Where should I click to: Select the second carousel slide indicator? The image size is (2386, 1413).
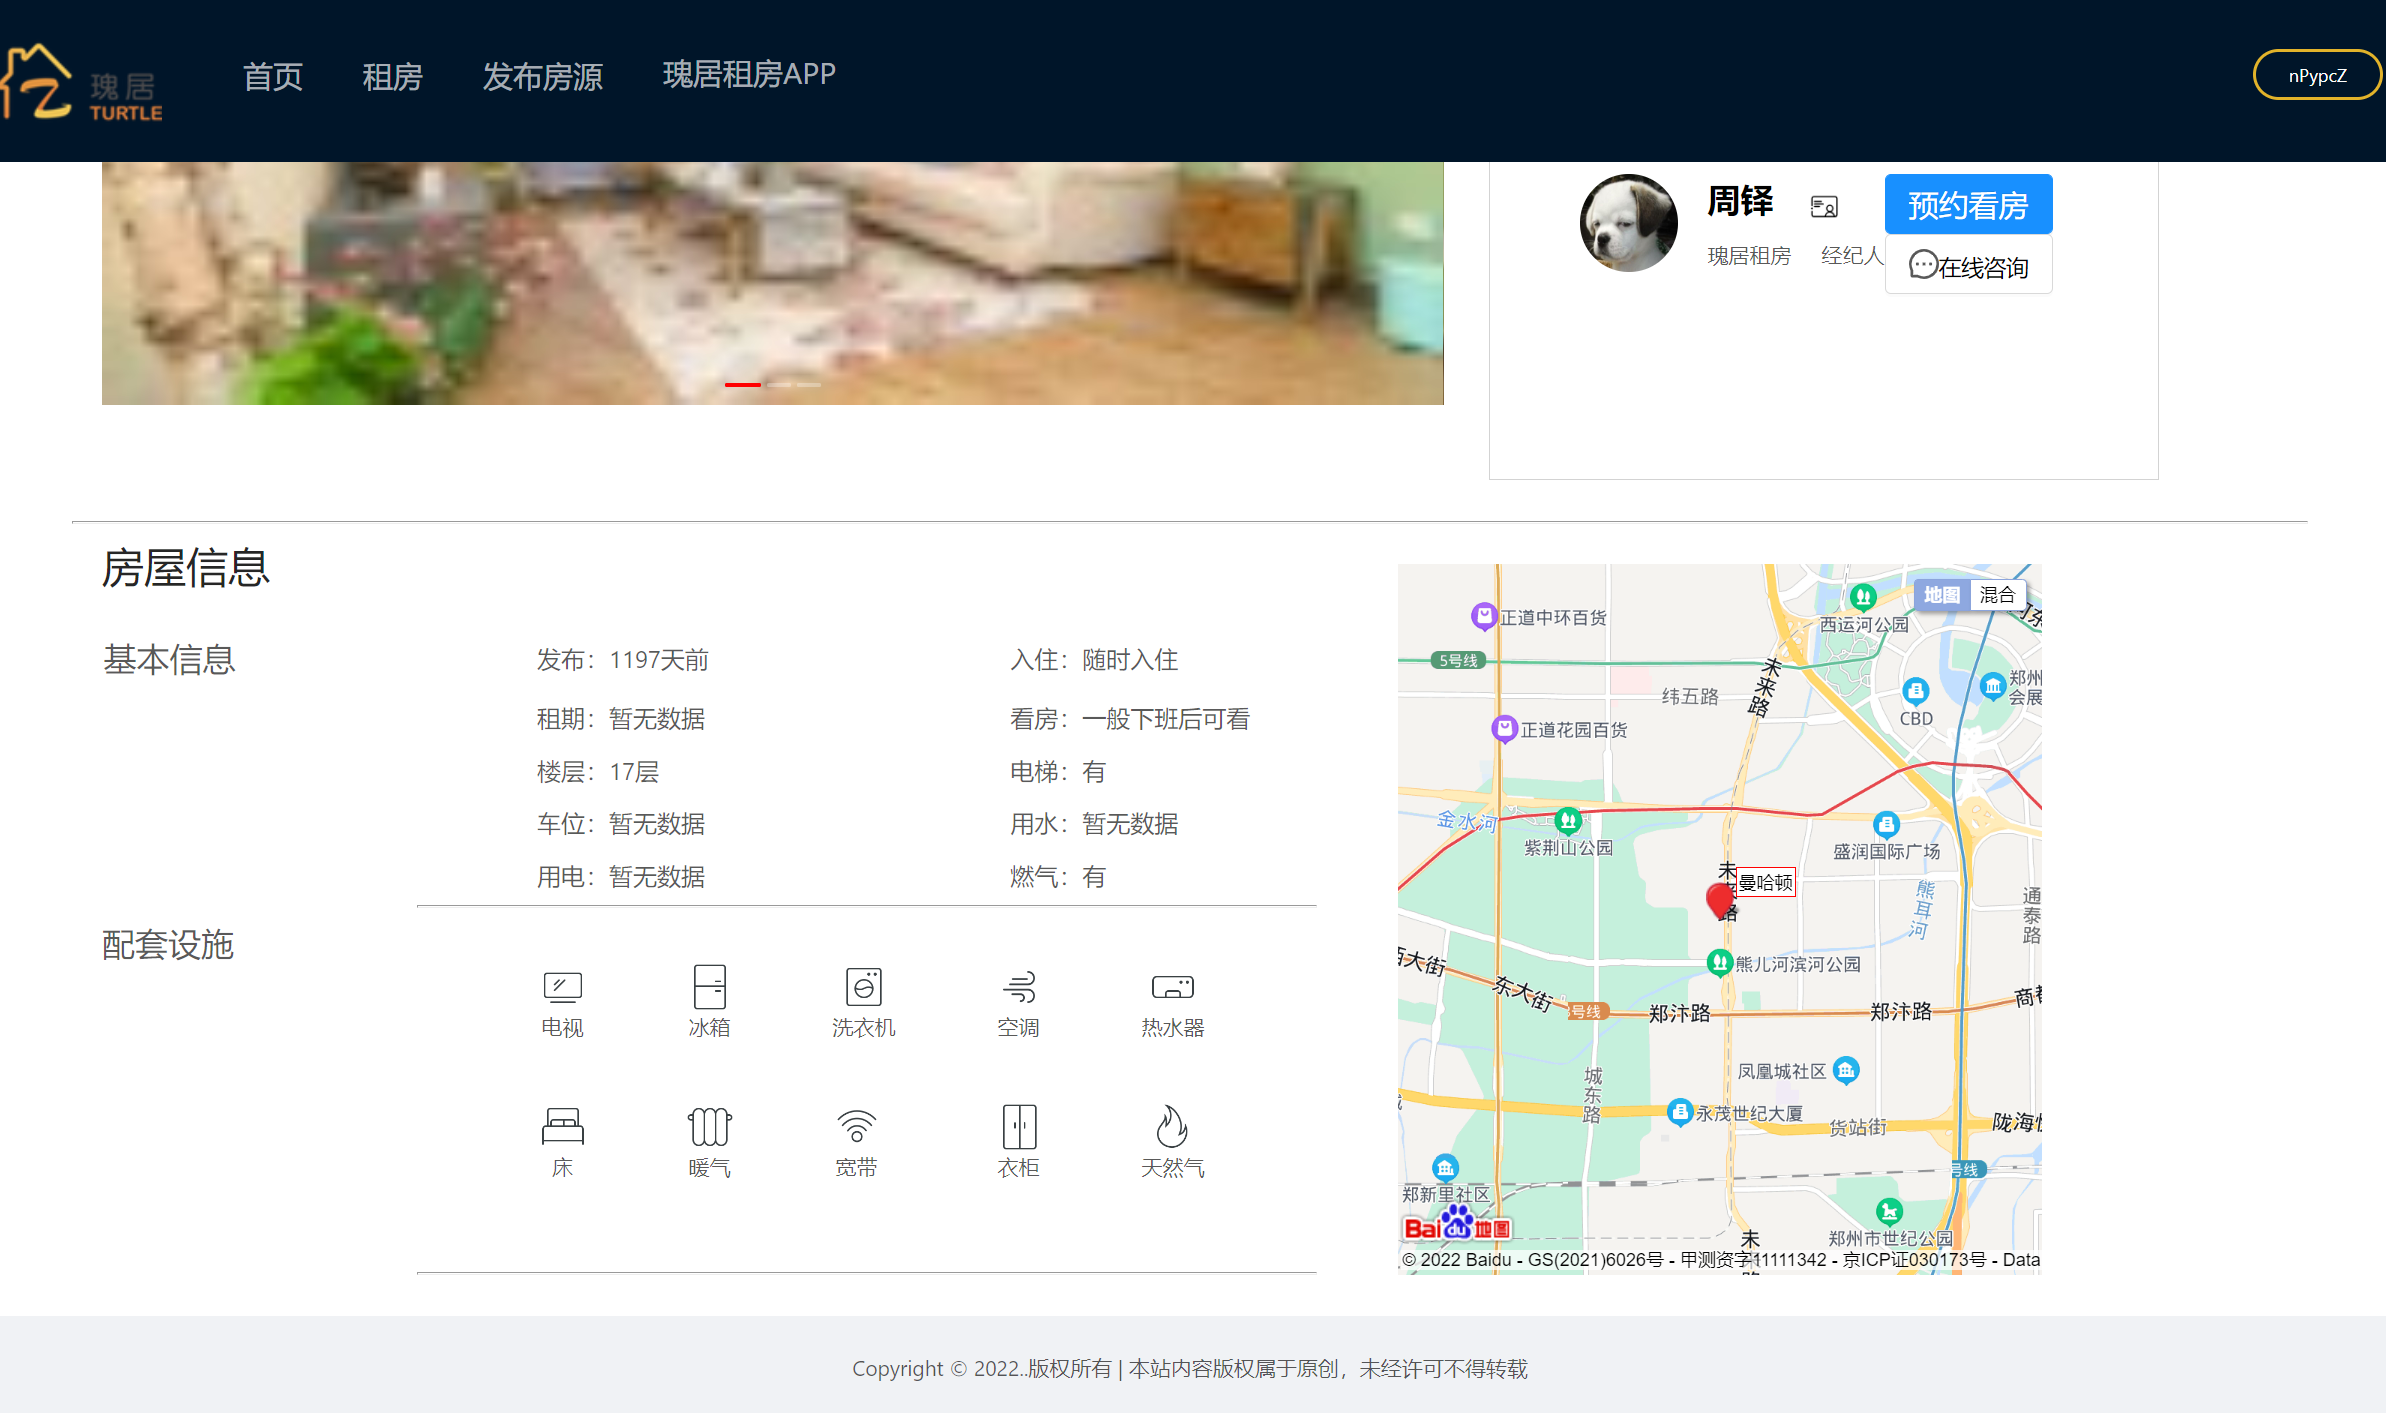tap(779, 384)
